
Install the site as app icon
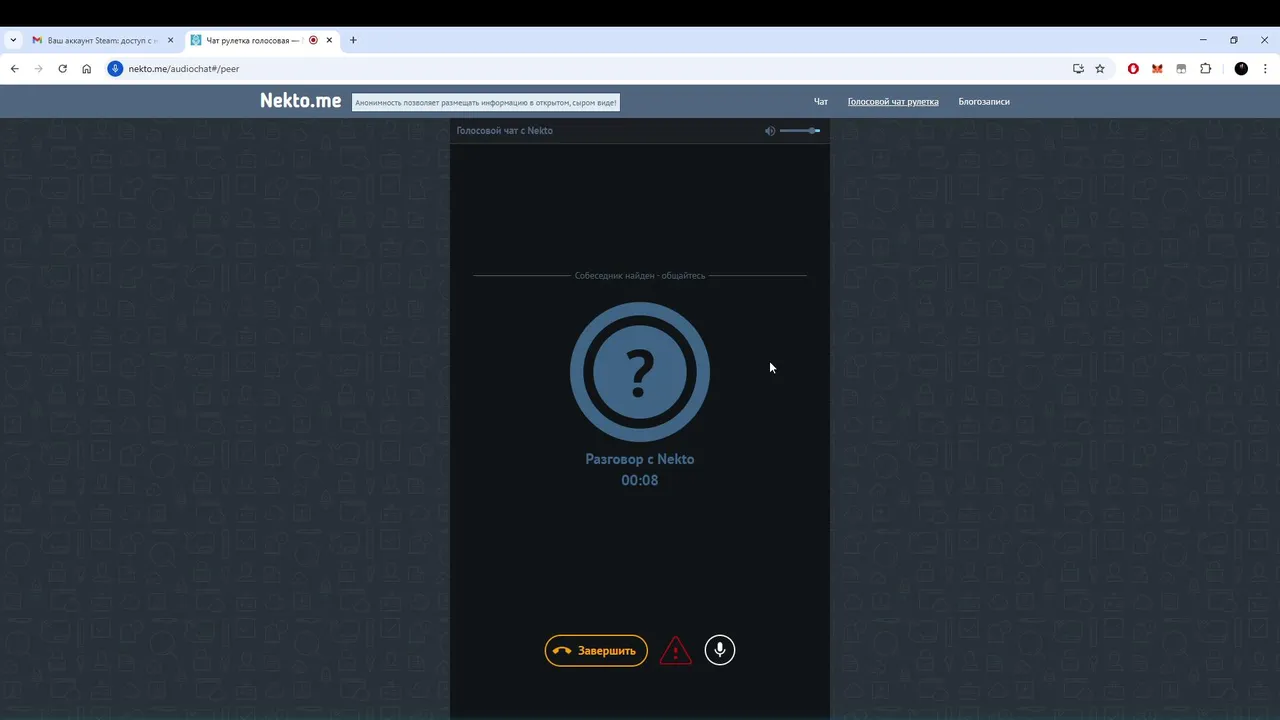pyautogui.click(x=1078, y=69)
